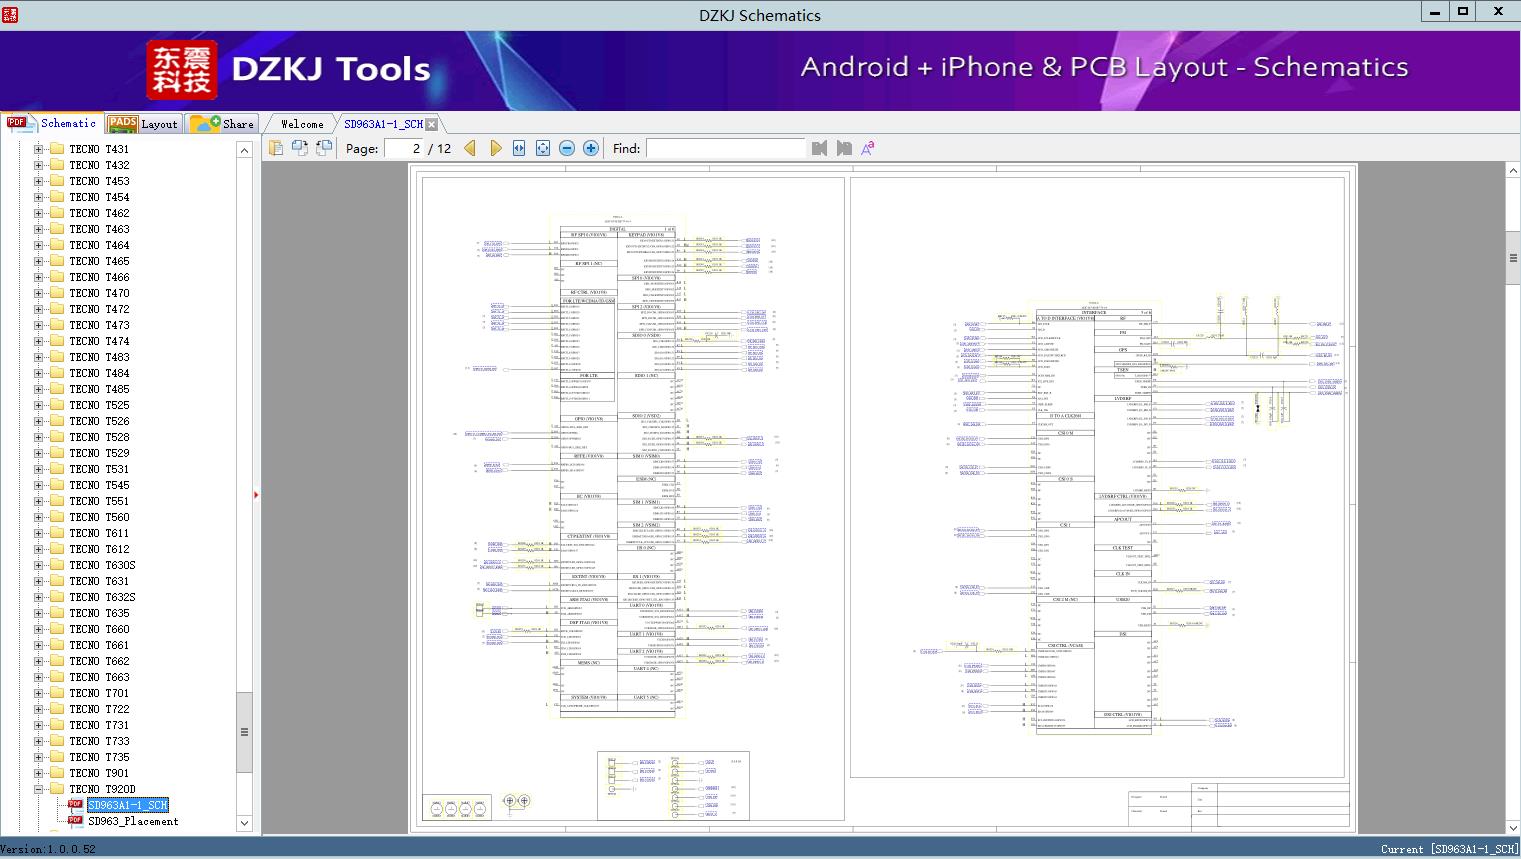This screenshot has width=1521, height=859.
Task: Zoom out with the minus icon
Action: click(567, 148)
